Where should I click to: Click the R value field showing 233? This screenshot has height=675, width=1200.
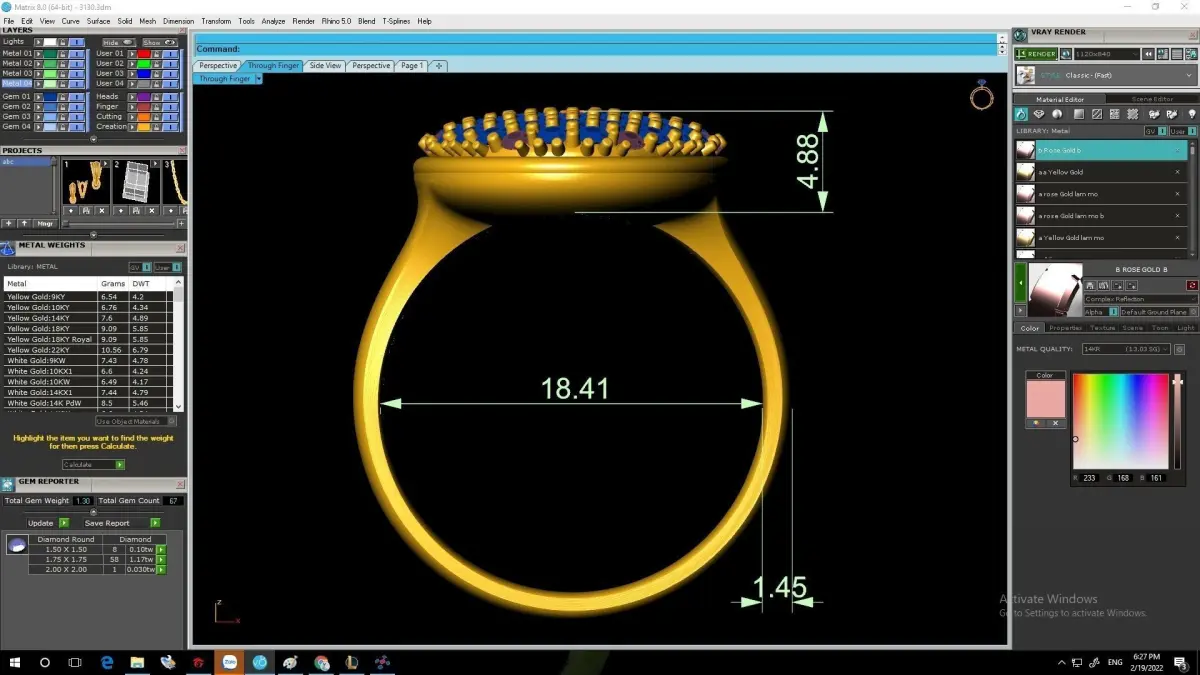[1090, 478]
